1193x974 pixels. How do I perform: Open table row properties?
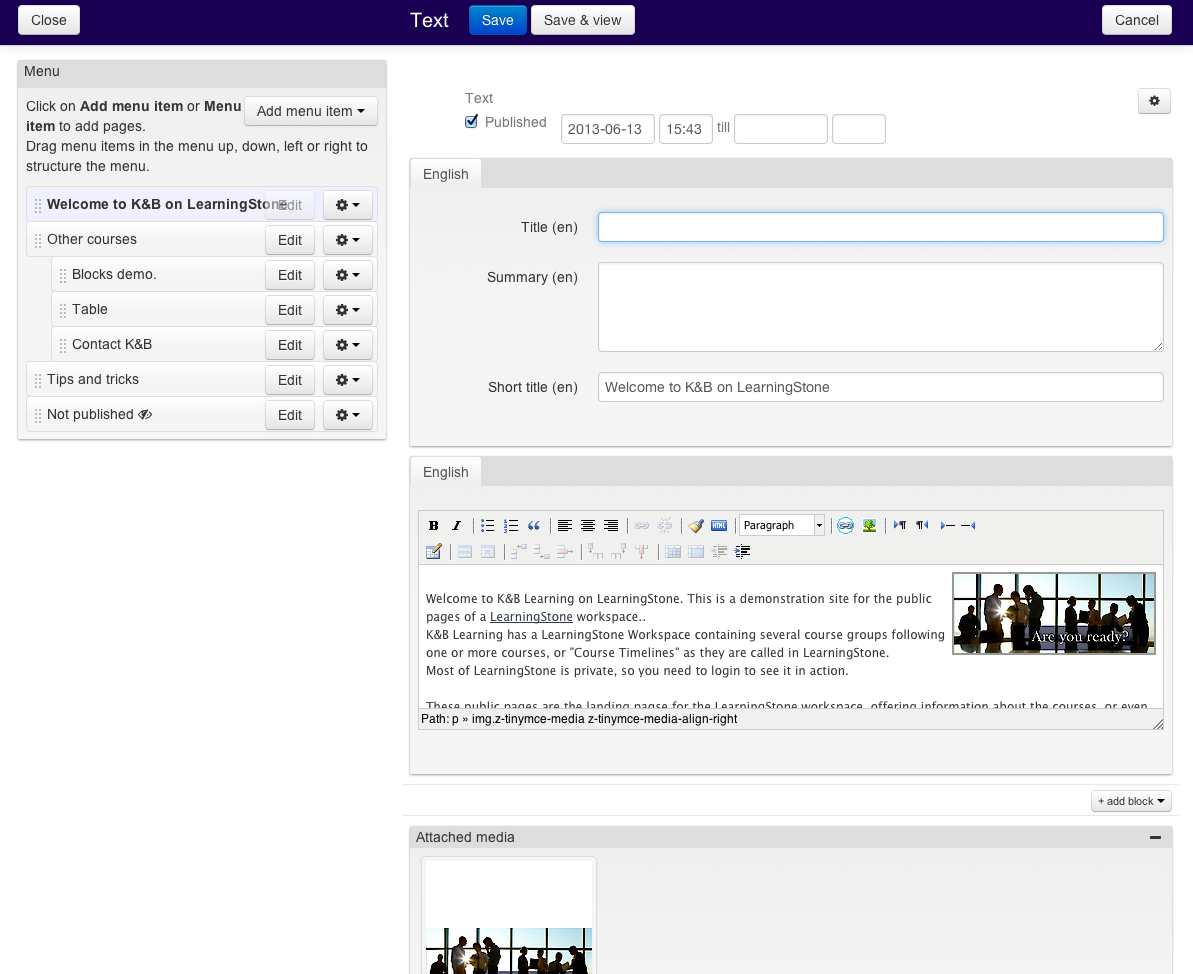(x=465, y=552)
